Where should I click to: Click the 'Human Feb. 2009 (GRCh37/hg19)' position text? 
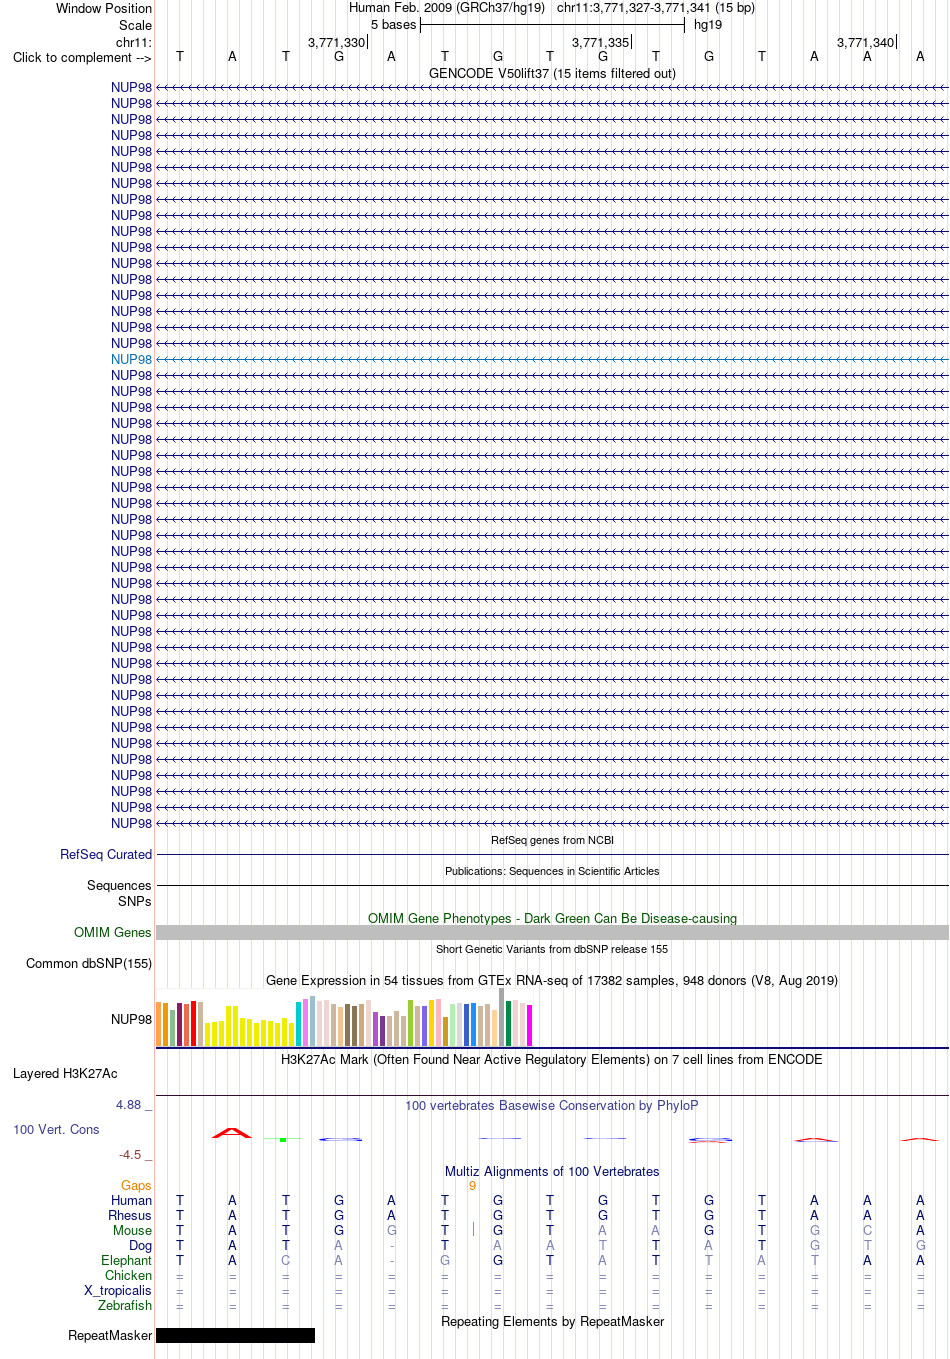[447, 7]
